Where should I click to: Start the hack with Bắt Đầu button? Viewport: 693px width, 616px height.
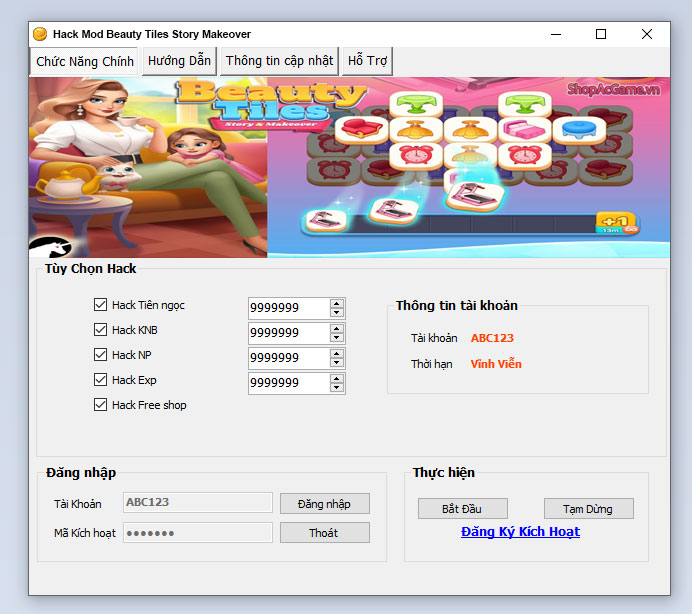tap(463, 509)
